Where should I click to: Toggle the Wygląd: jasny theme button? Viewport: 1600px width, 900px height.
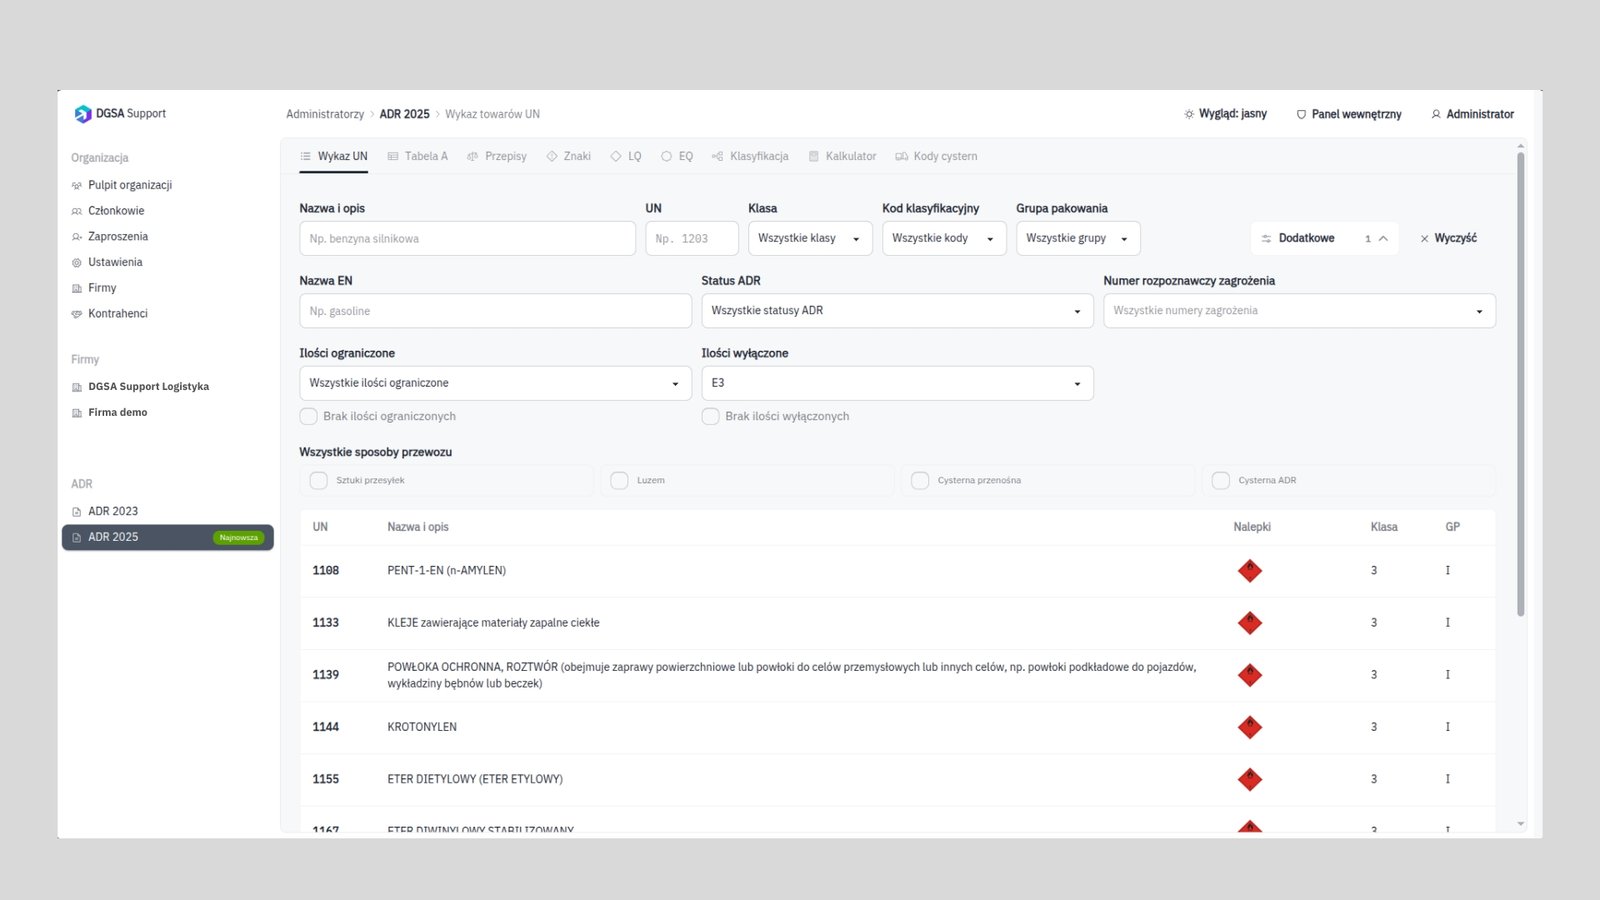click(1225, 114)
